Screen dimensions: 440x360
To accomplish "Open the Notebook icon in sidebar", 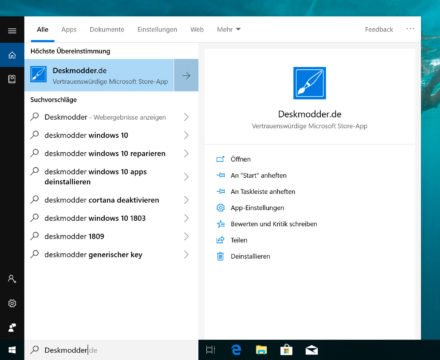I will click(x=12, y=79).
